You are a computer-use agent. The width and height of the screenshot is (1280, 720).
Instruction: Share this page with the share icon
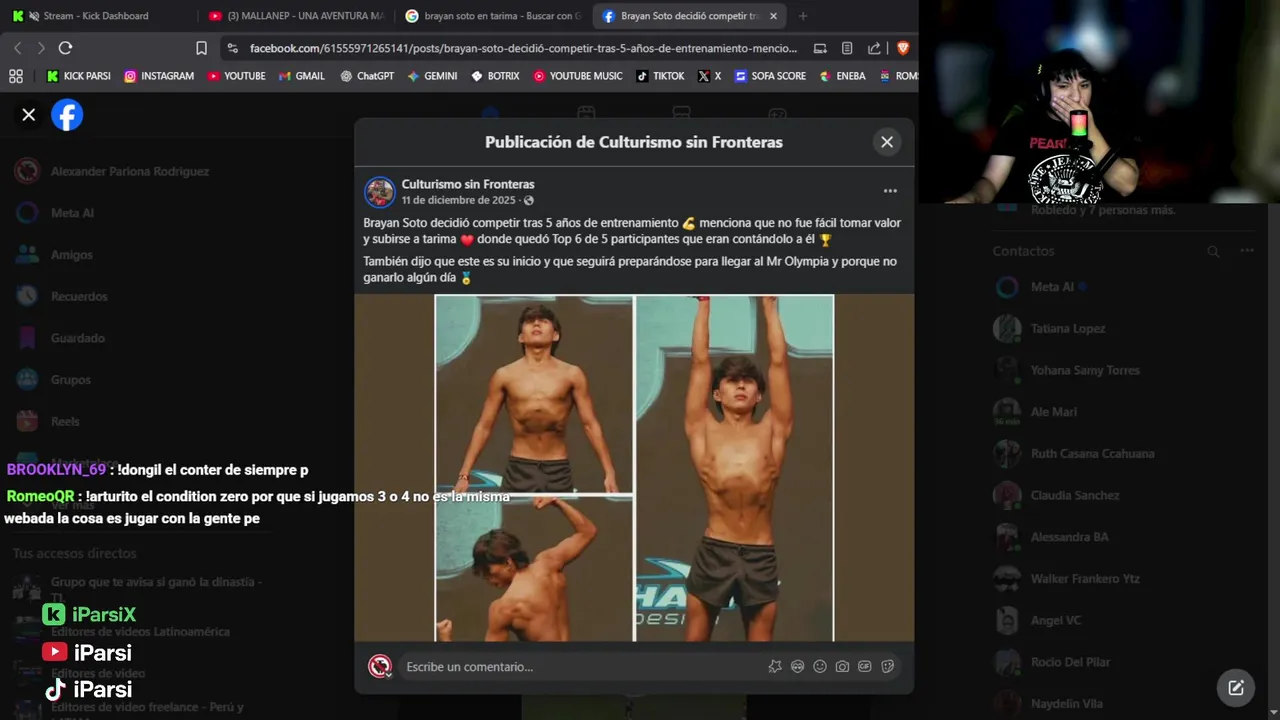[x=874, y=48]
